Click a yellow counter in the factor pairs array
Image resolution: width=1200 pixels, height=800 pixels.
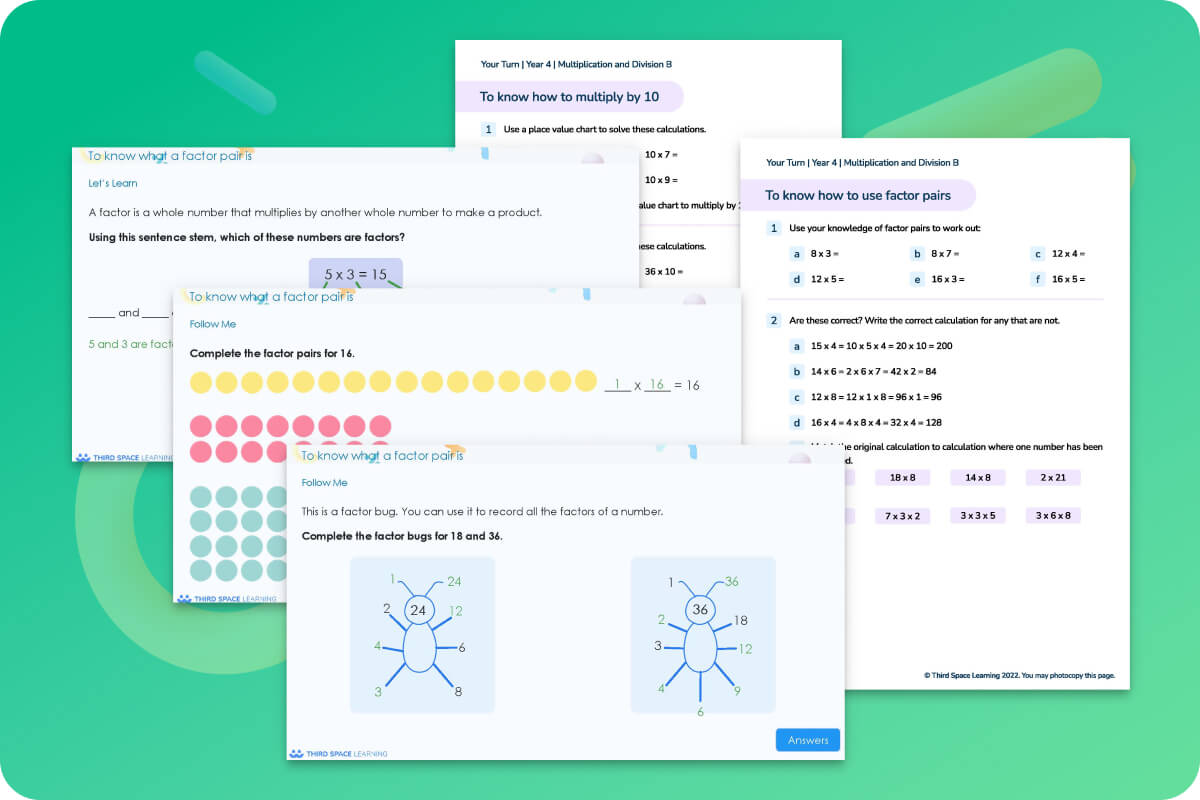300,381
